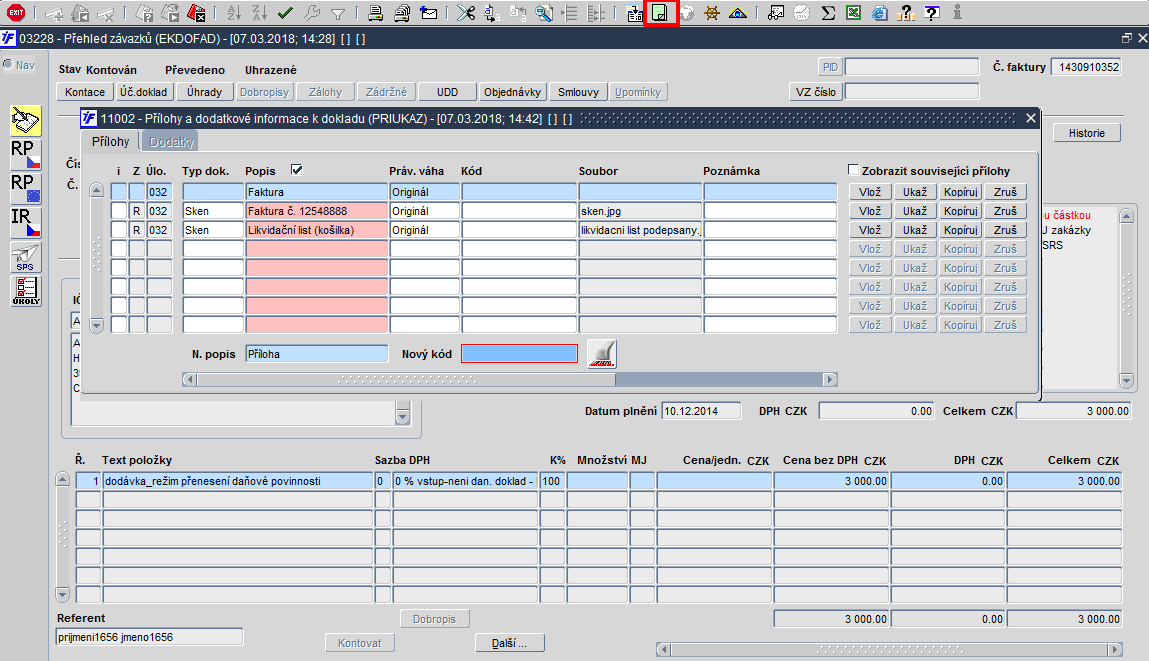Click the Referent field prijmeni1656 jmeno1656
The height and width of the screenshot is (661, 1149).
pos(149,638)
